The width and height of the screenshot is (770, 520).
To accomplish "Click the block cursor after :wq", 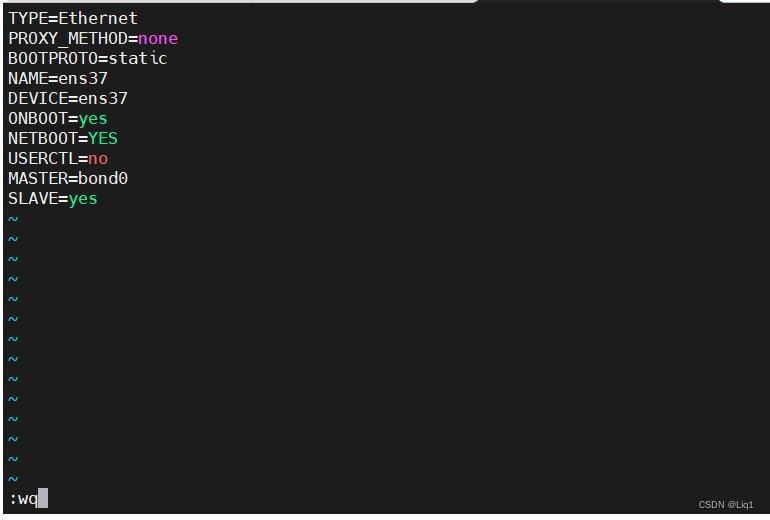I will (x=43, y=498).
